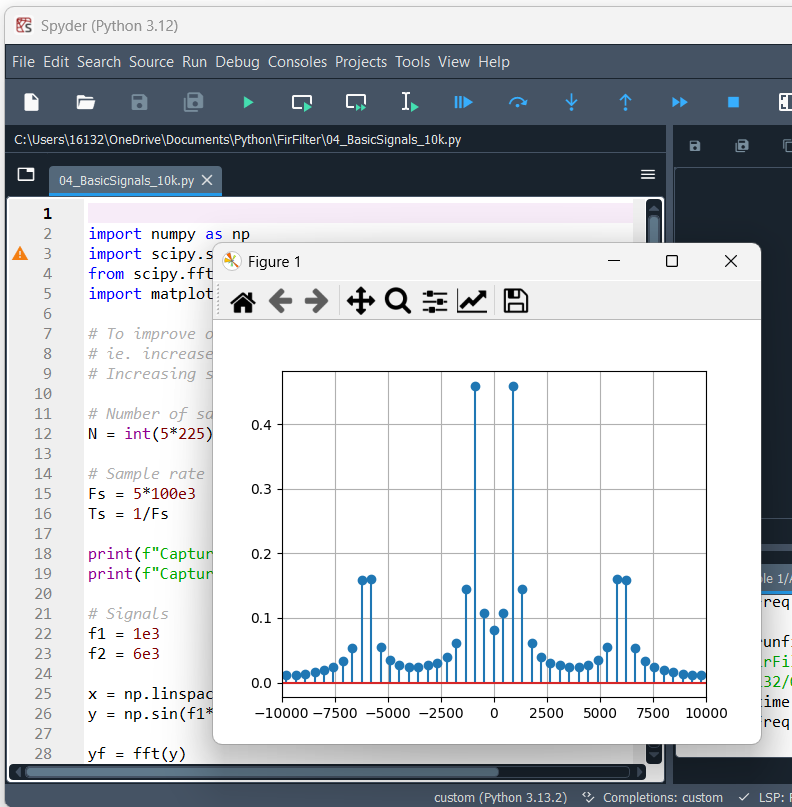The image size is (792, 807).
Task: Run file with the green play button
Action: pyautogui.click(x=248, y=102)
